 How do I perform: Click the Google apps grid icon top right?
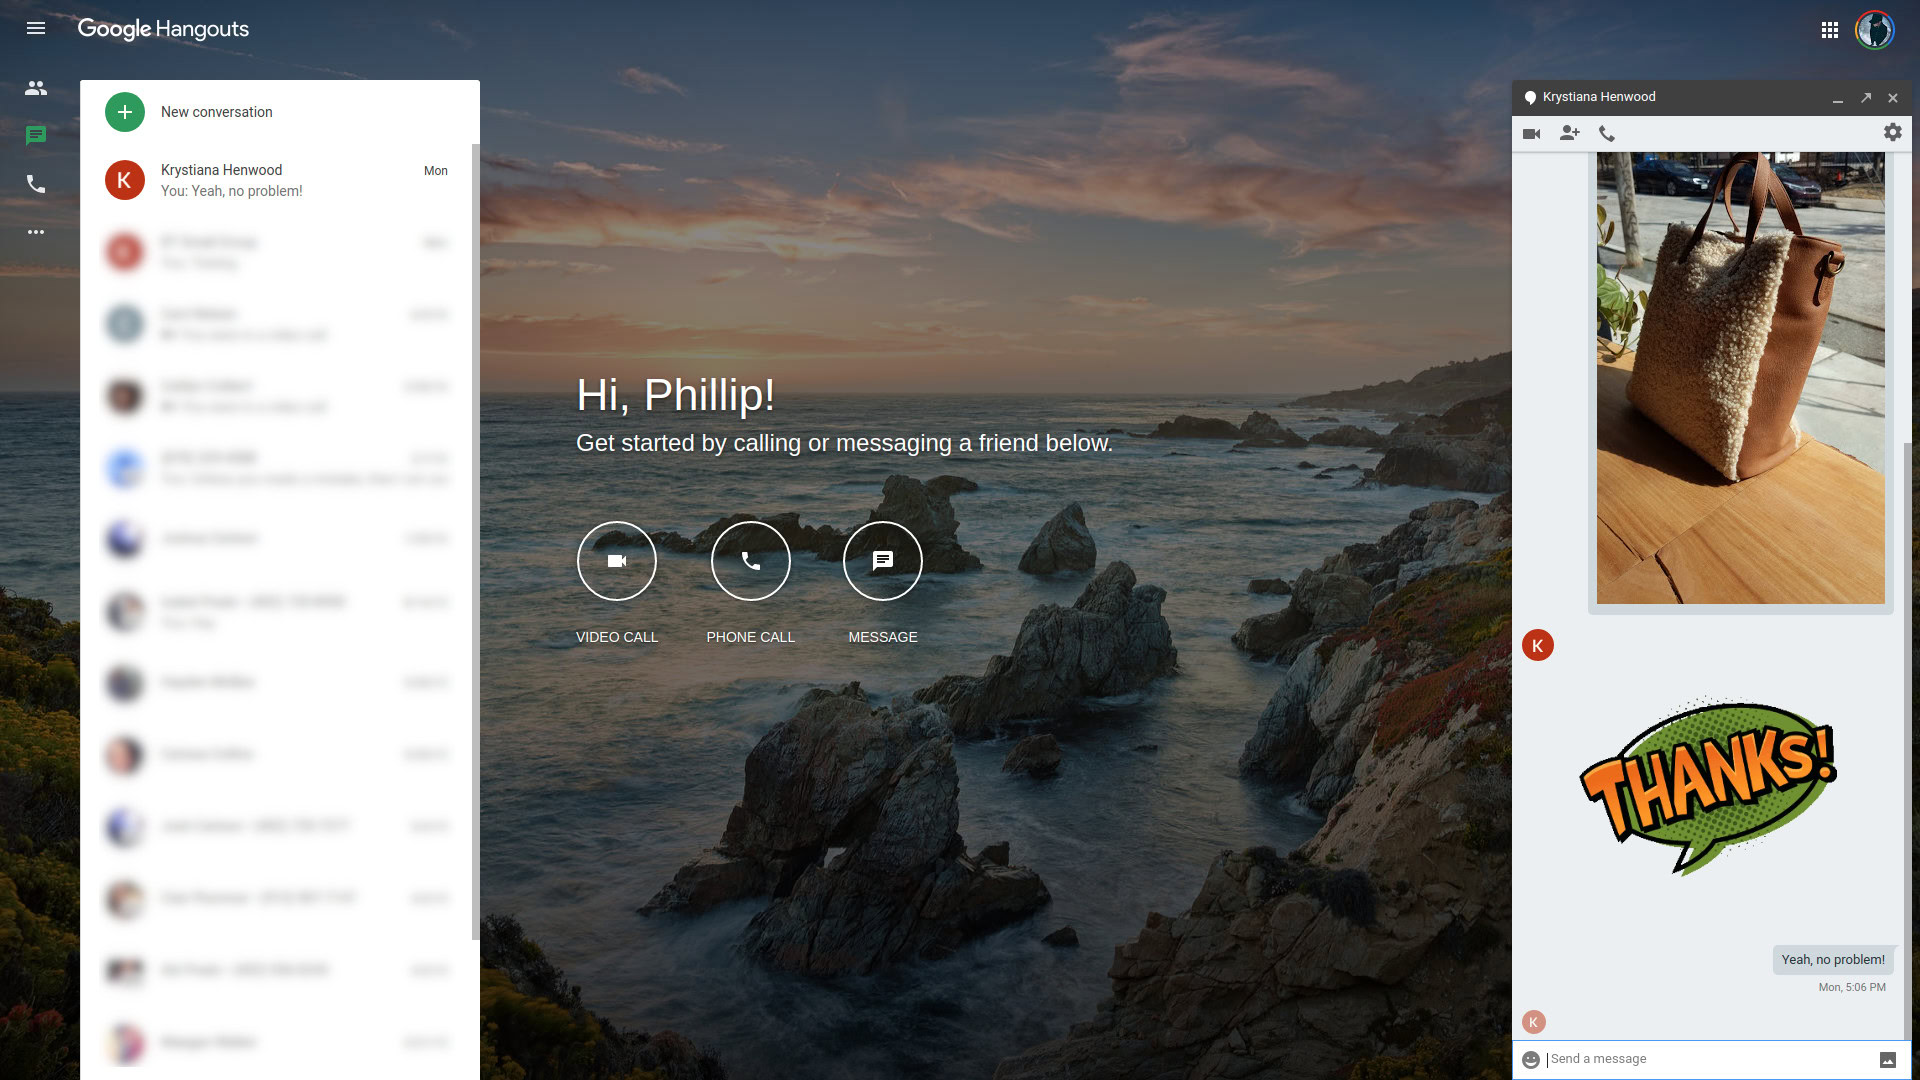1830,29
